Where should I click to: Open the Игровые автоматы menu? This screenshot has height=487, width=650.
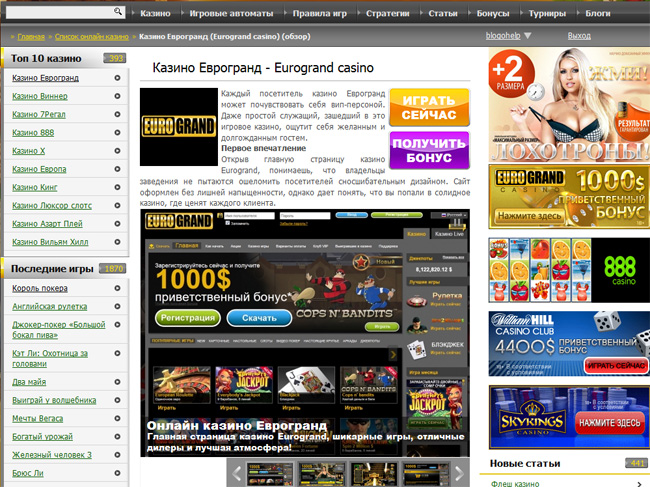pyautogui.click(x=231, y=14)
